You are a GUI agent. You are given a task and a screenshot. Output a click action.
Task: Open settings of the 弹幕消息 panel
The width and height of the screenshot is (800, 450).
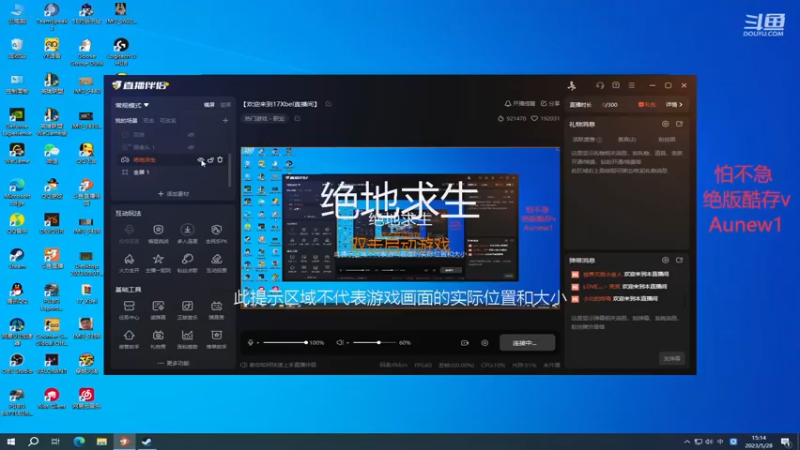pos(665,260)
